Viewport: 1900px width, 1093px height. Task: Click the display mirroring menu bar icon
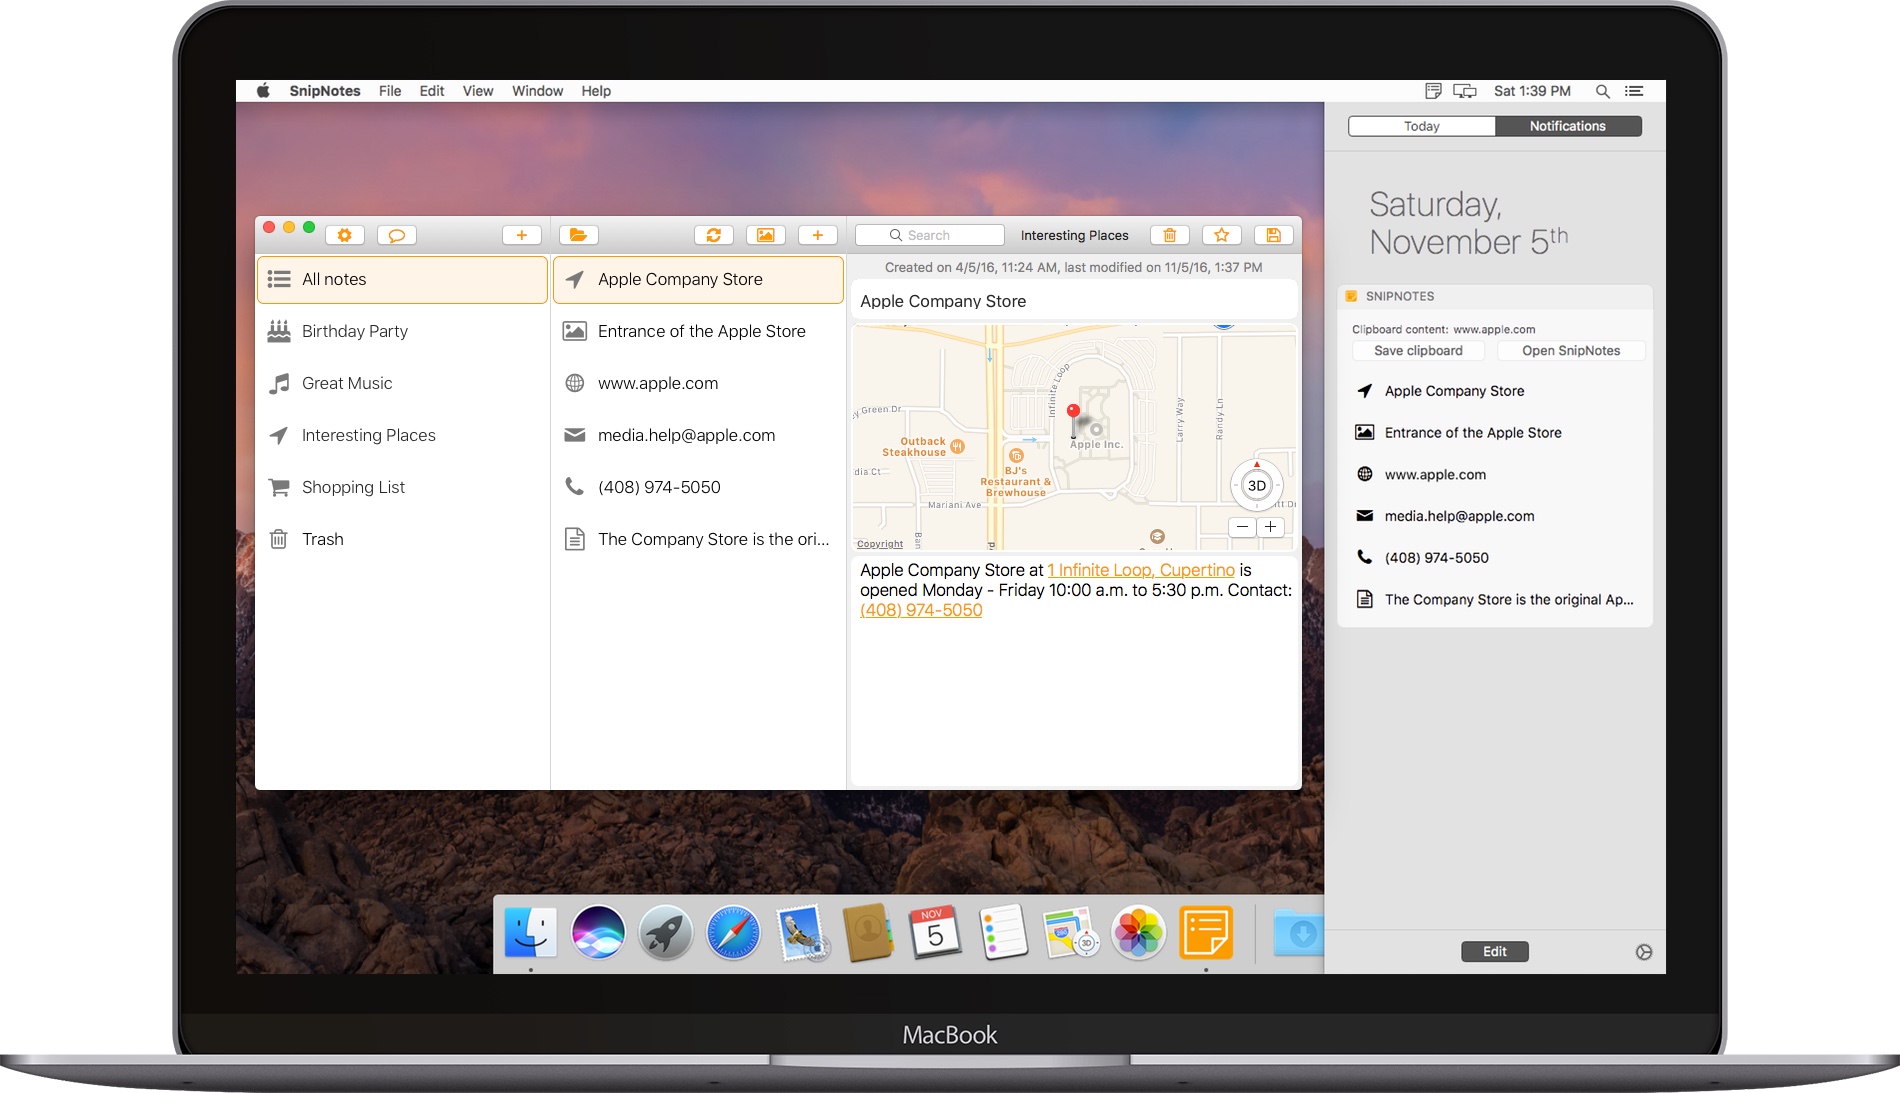[x=1465, y=91]
